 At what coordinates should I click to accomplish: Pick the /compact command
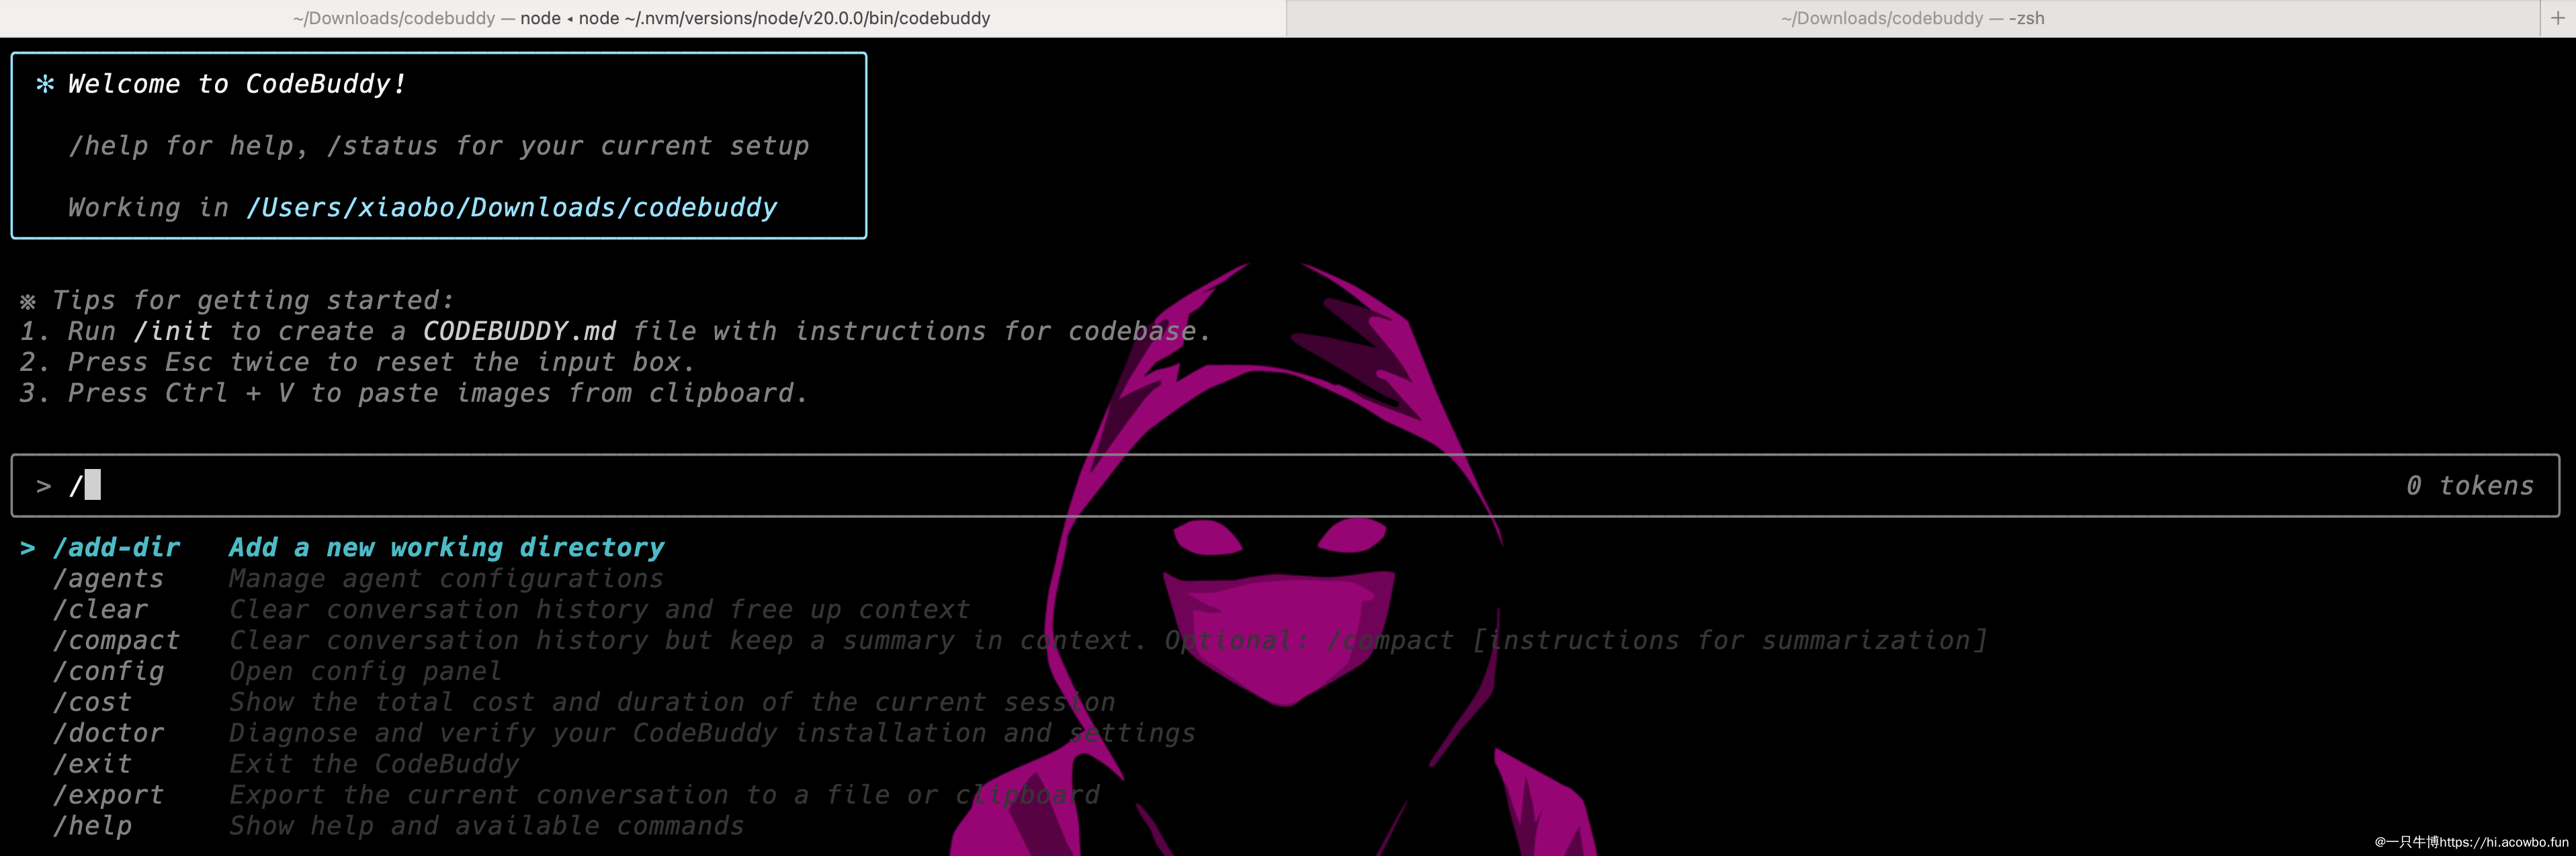[116, 640]
